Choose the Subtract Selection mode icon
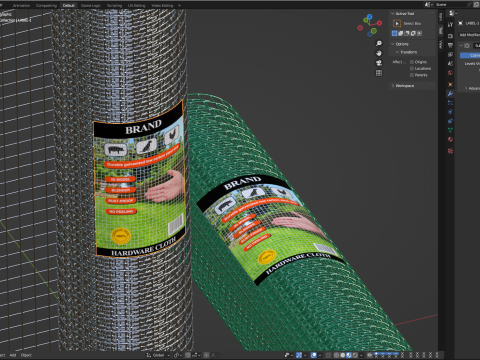480x360 pixels. pos(407,33)
